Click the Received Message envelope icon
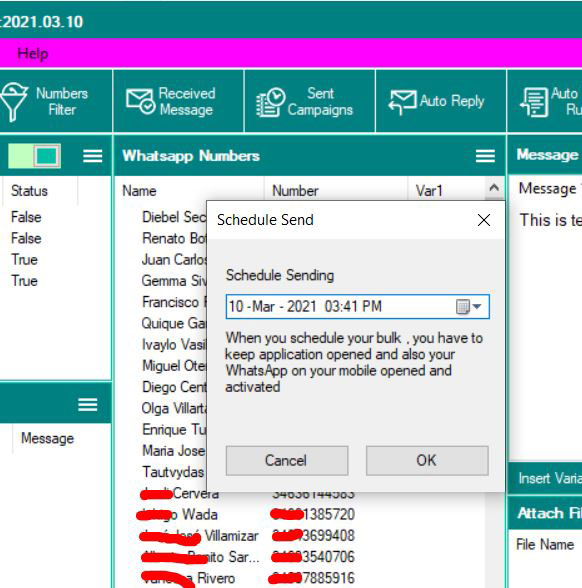Image resolution: width=582 pixels, height=588 pixels. (140, 101)
